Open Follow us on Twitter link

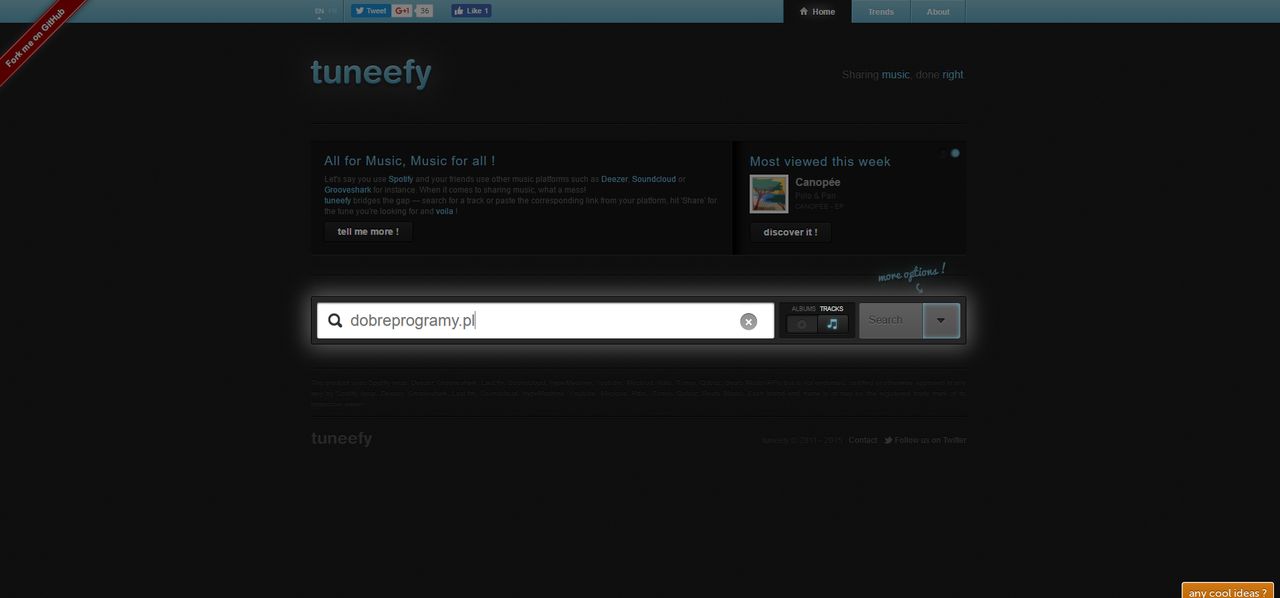pyautogui.click(x=925, y=440)
